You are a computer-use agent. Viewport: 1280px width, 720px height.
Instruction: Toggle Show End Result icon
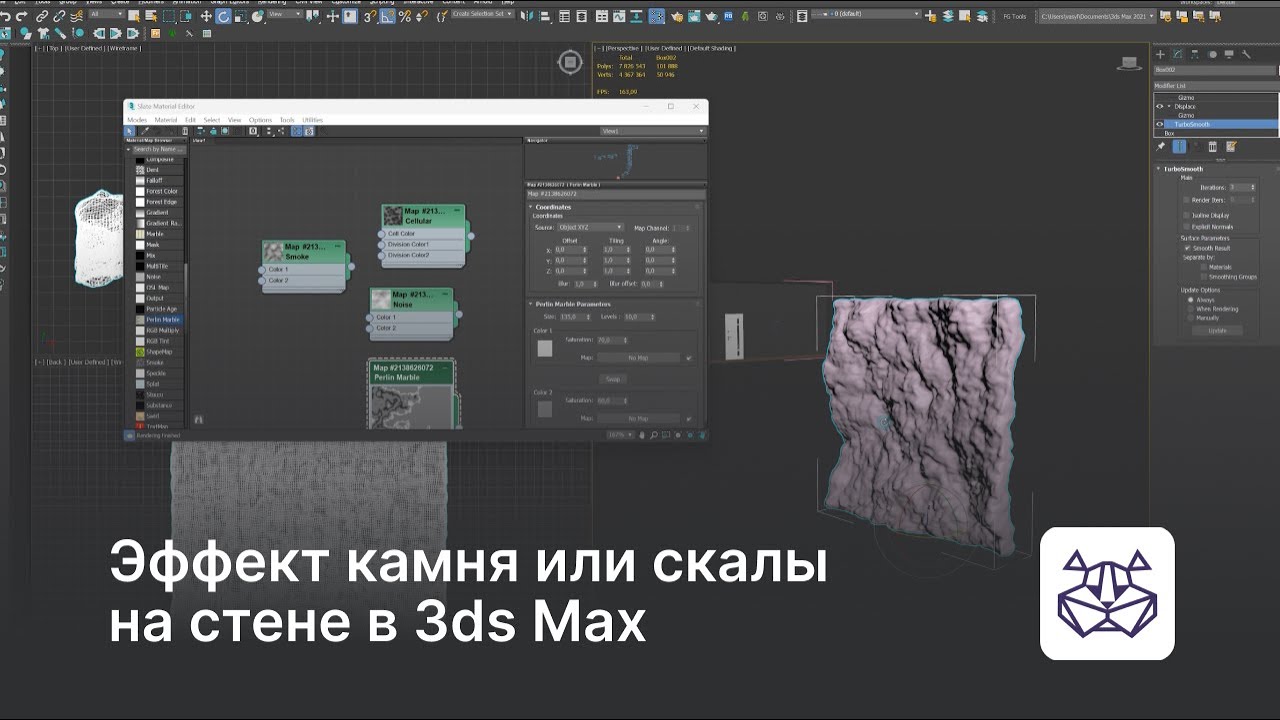(1179, 146)
